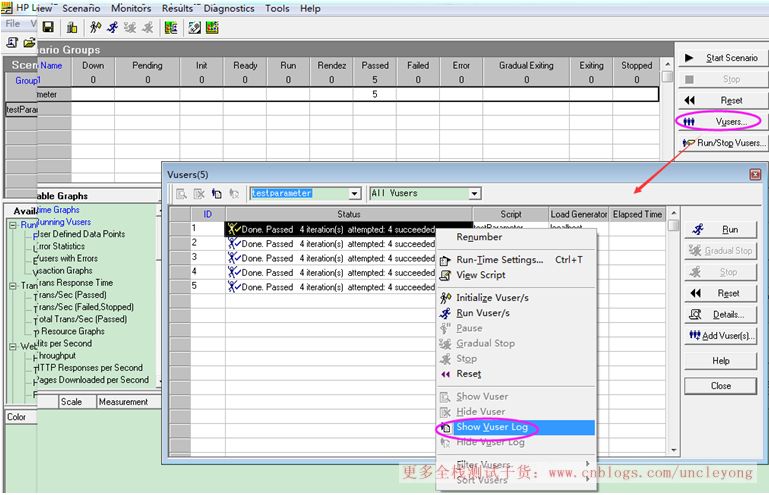Viewport: 769px width, 495px height.
Task: Select Trans/Sec (Passed) graph in tree
Action: (73, 295)
